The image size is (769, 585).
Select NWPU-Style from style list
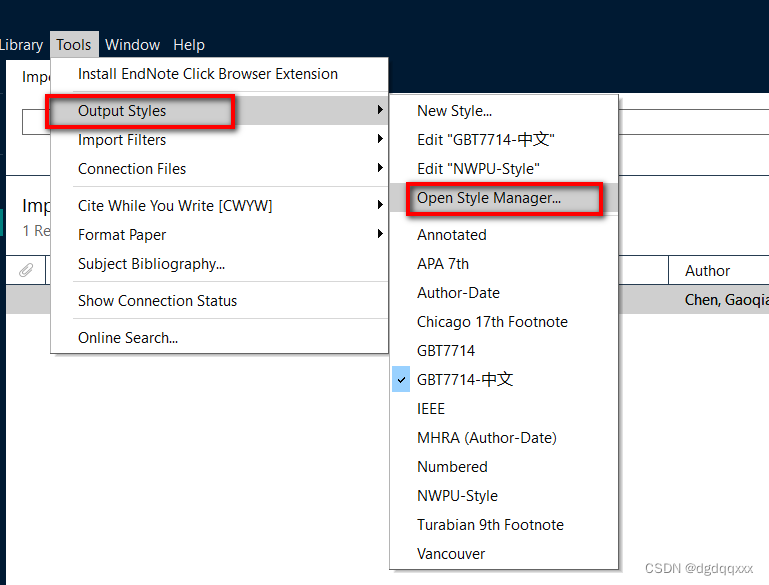click(x=504, y=496)
